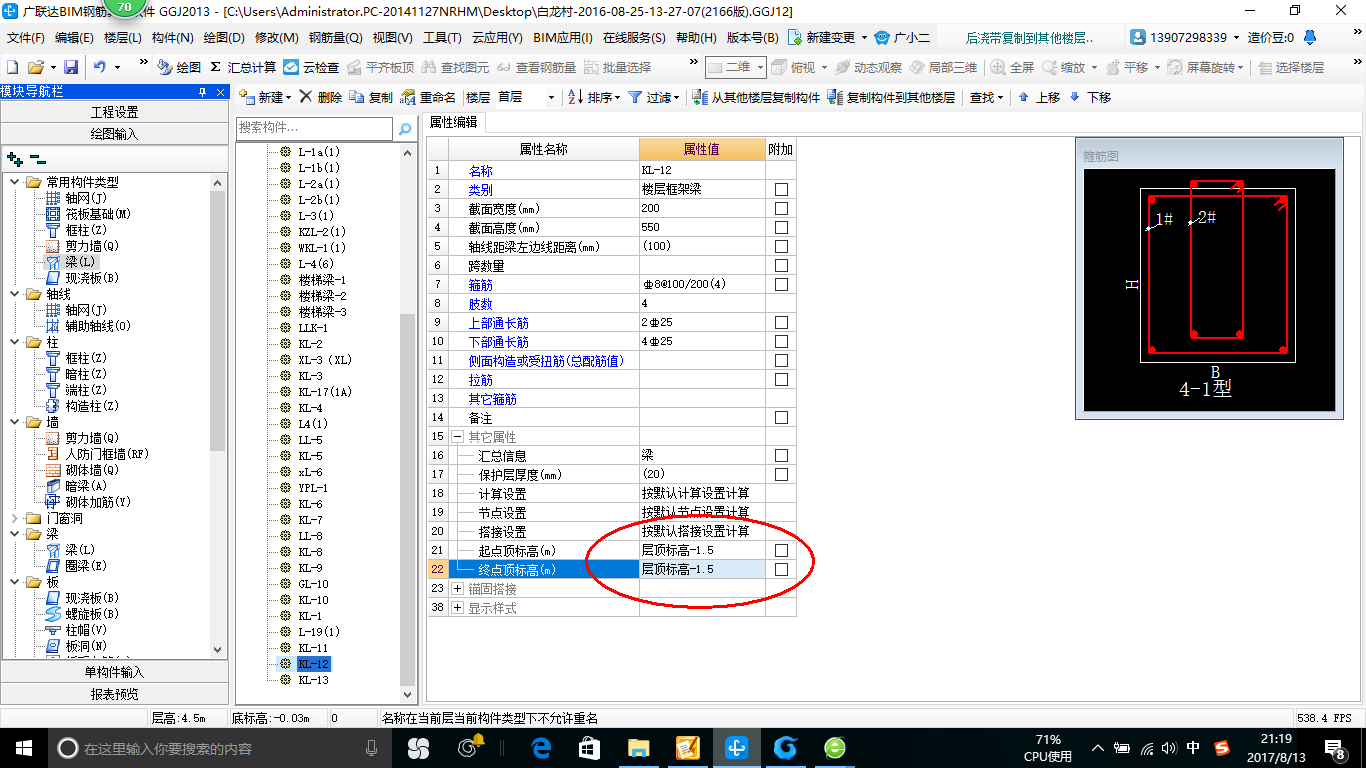
Task: Toggle 附加 checkbox for 截面高度 row
Action: (x=781, y=228)
